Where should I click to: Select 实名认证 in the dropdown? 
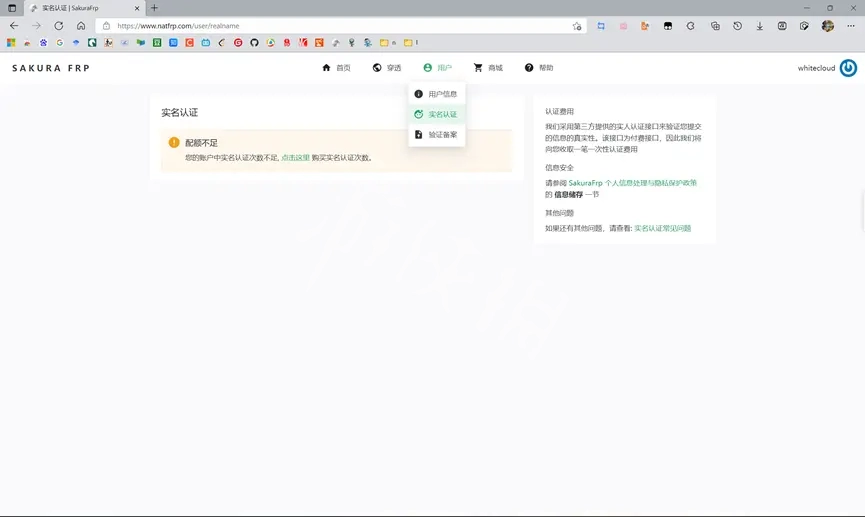[x=436, y=114]
